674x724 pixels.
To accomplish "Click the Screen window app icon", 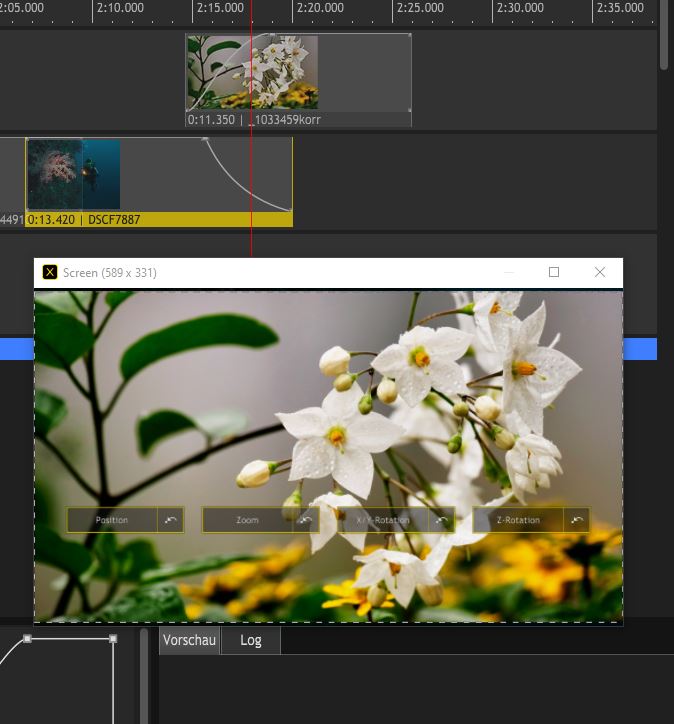I will click(50, 272).
